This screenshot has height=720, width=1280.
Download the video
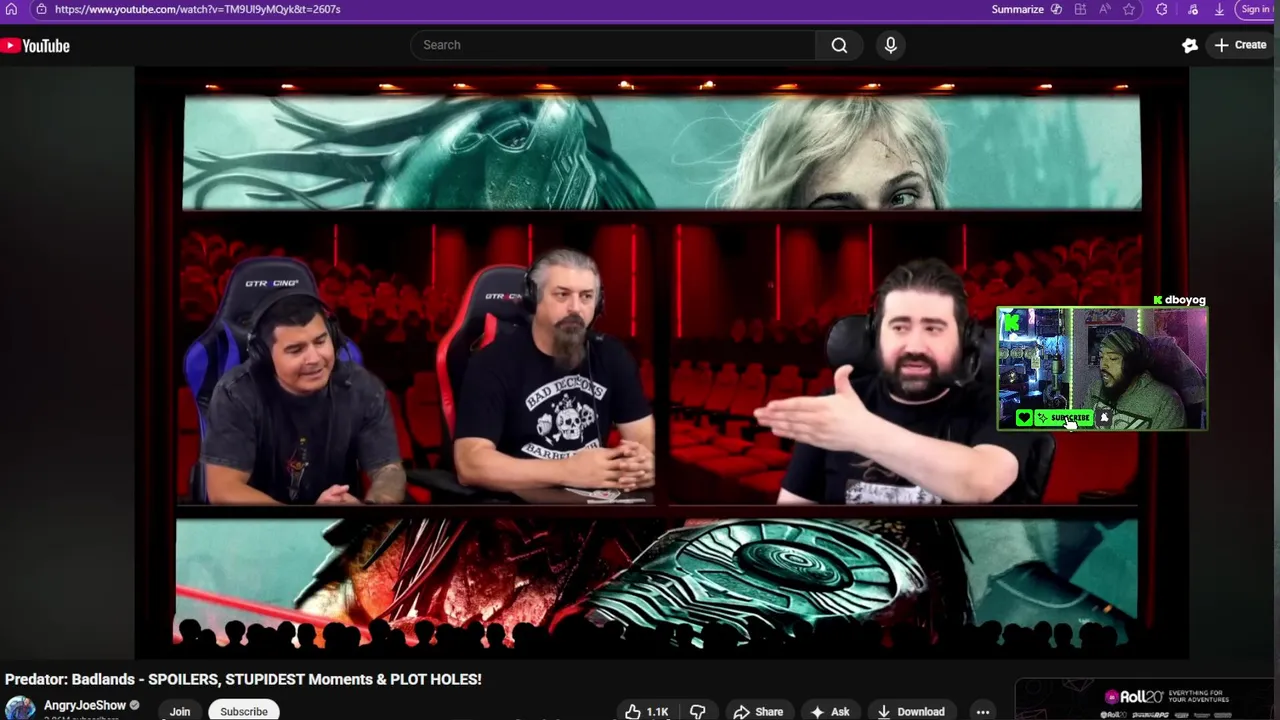[910, 711]
